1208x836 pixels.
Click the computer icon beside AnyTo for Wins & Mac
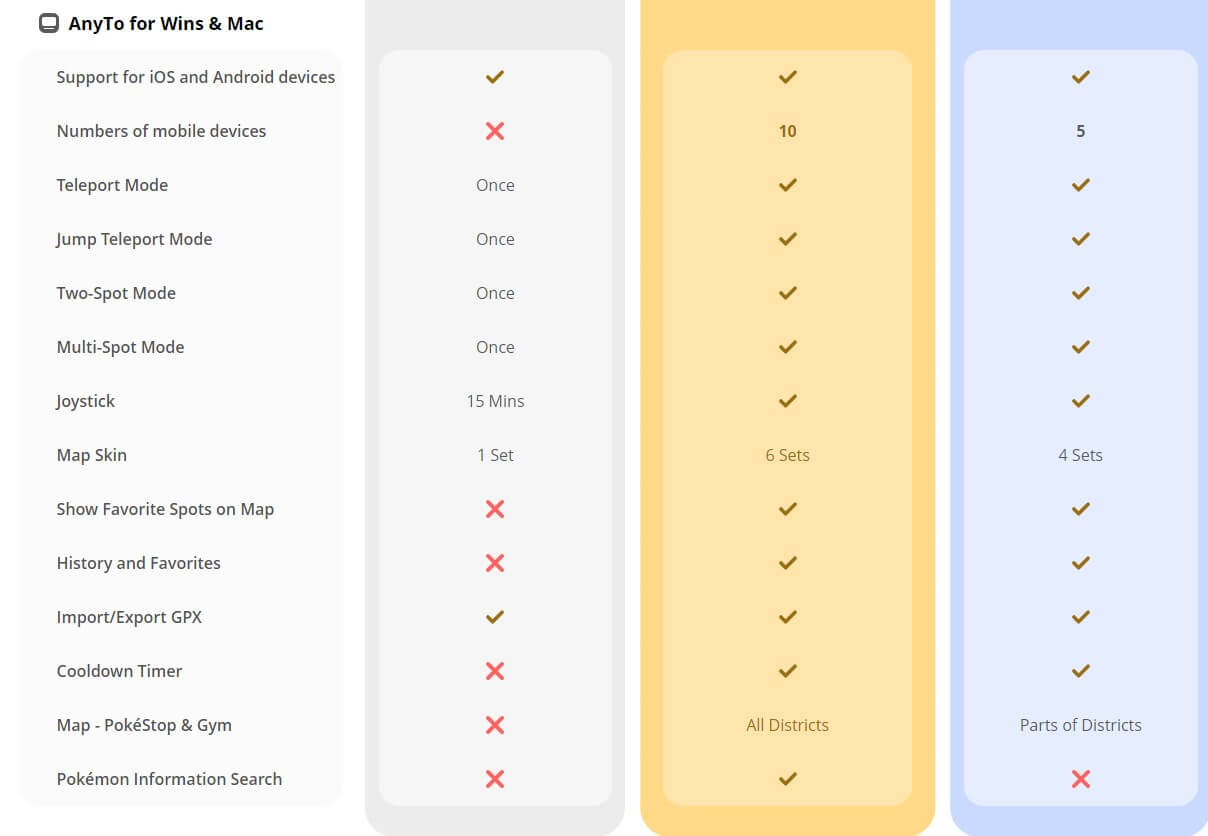[x=48, y=23]
